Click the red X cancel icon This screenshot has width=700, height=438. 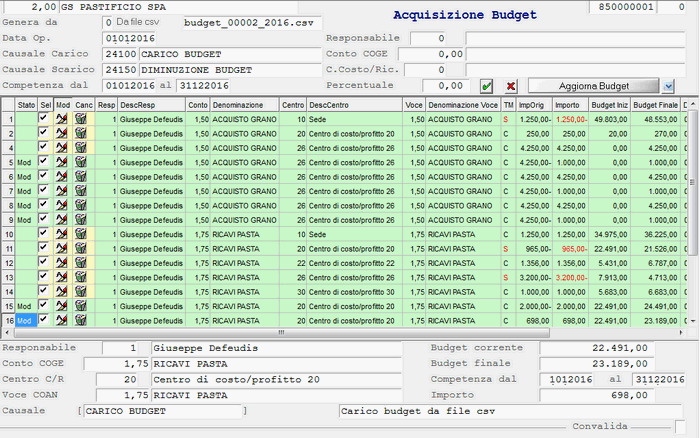pos(511,86)
